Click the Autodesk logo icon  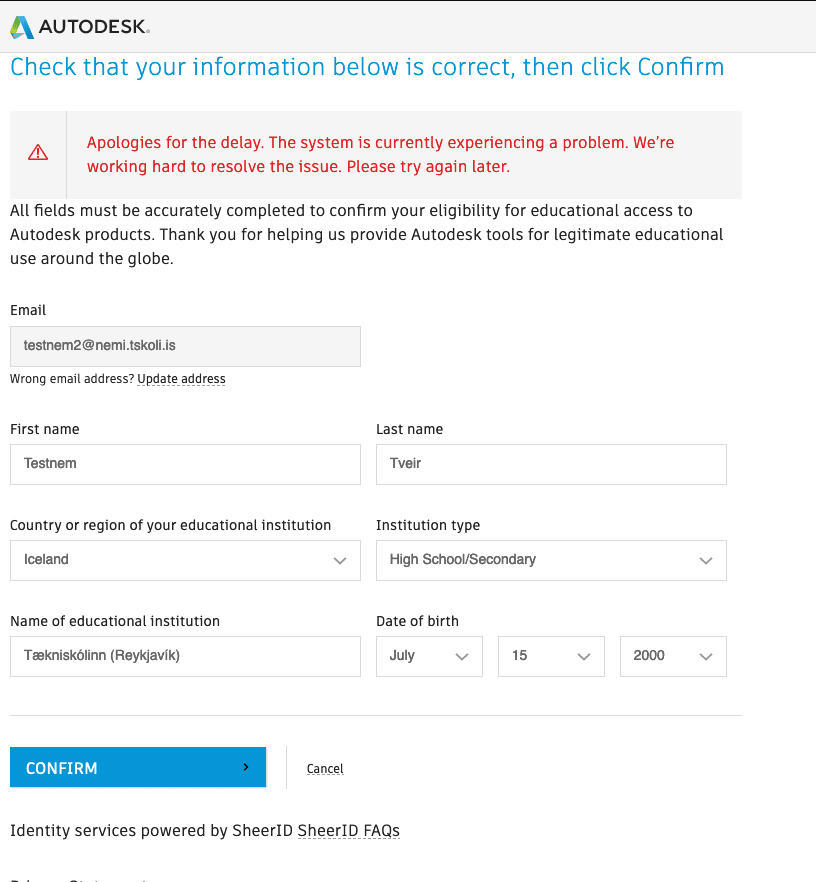(x=22, y=27)
